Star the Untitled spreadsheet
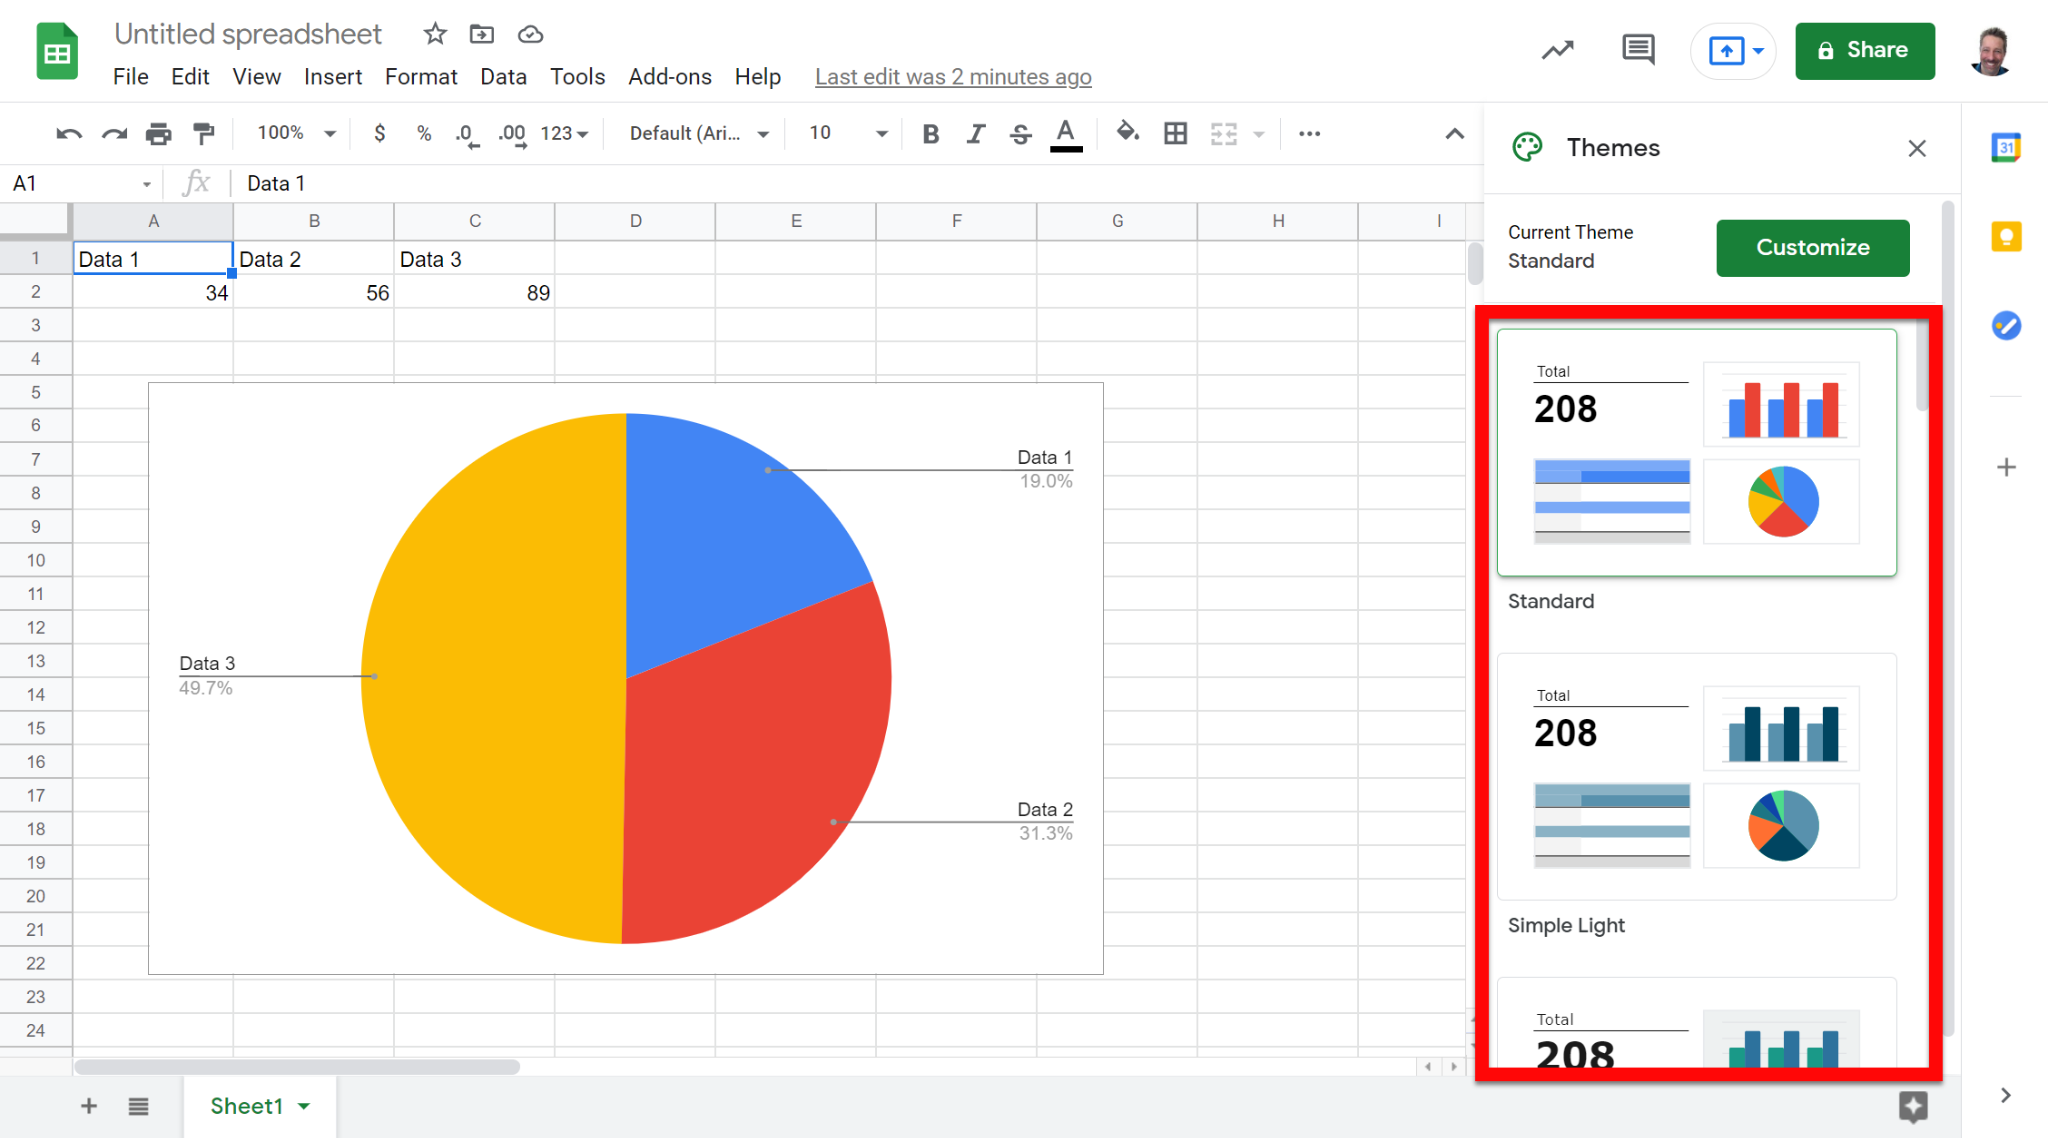2048x1138 pixels. pos(435,34)
